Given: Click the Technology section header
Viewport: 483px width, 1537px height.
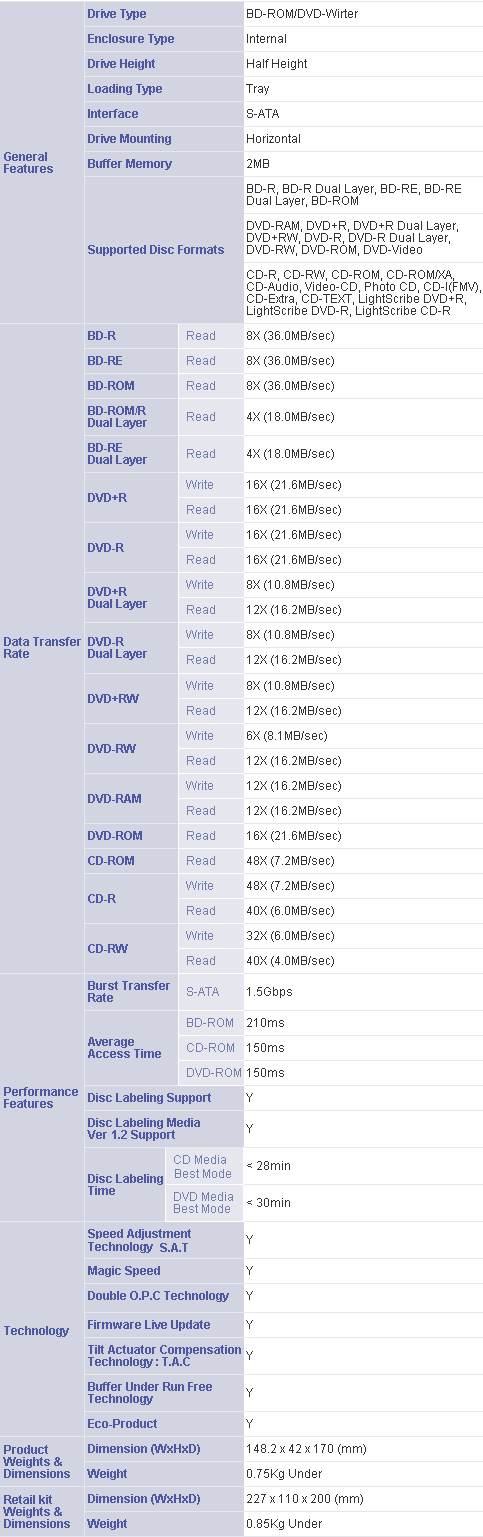Looking at the screenshot, I should click(36, 1330).
